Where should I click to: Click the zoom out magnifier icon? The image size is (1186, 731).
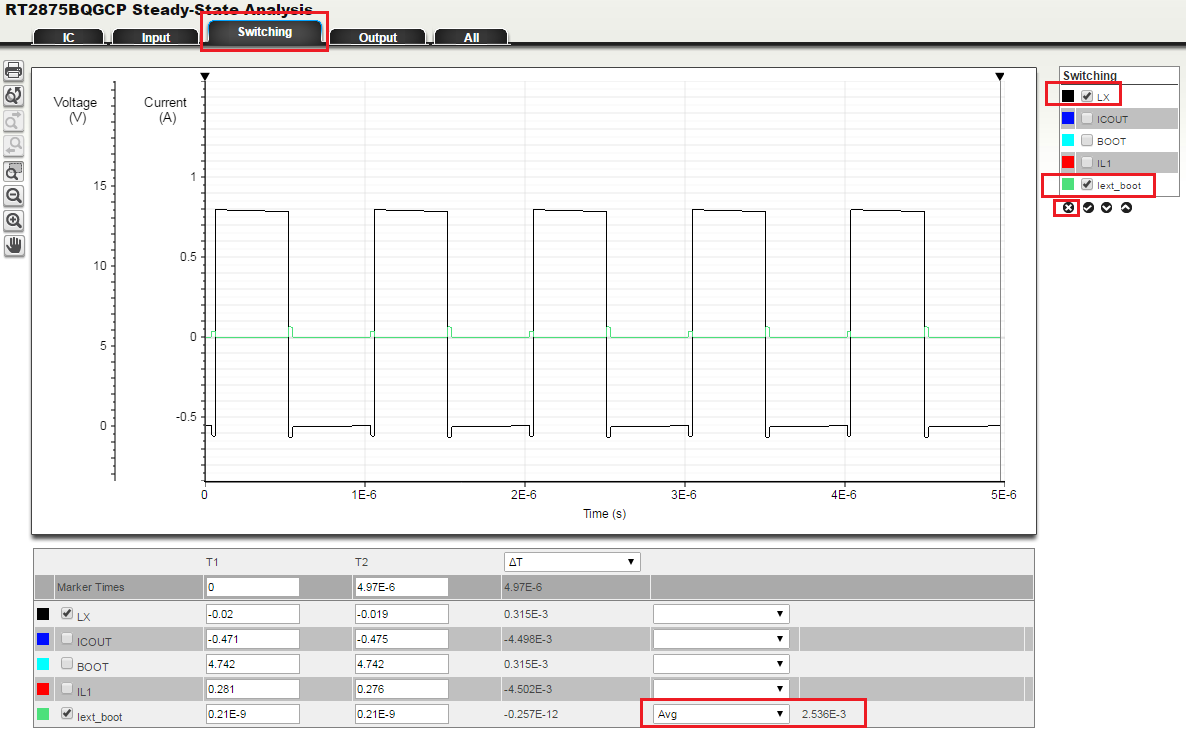13,196
